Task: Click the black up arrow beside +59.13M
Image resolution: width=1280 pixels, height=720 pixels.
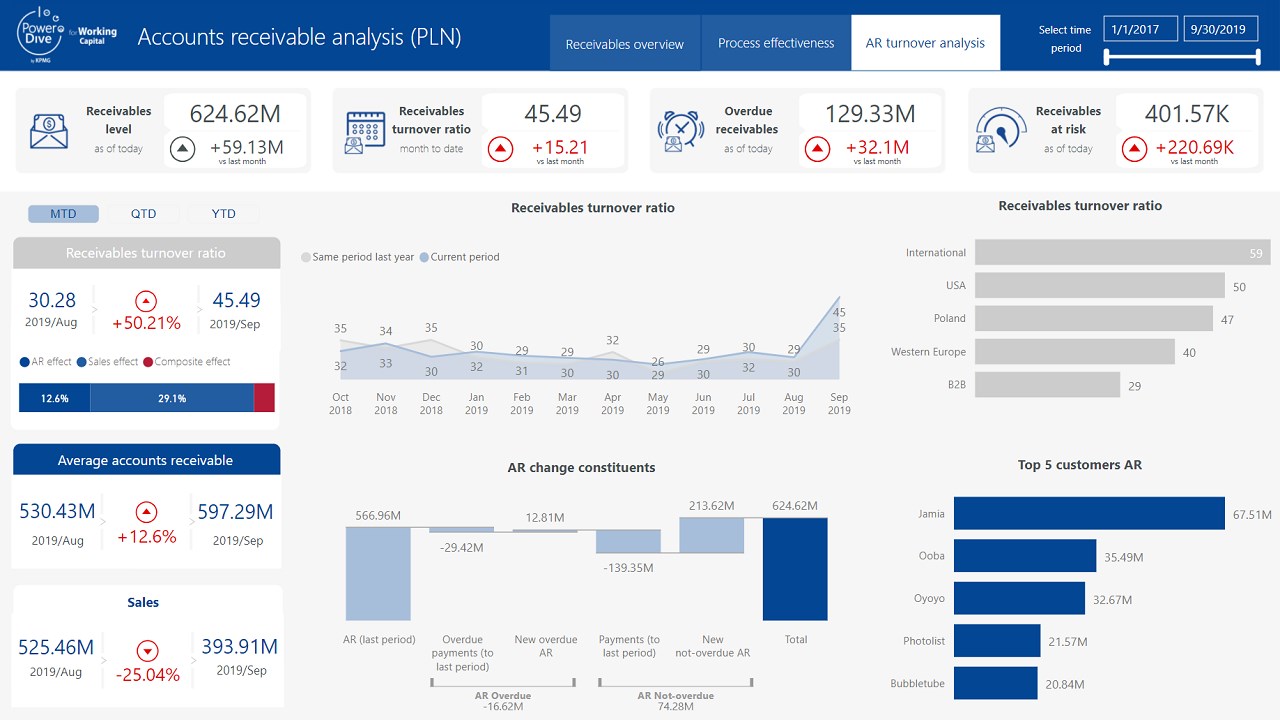Action: tap(182, 150)
